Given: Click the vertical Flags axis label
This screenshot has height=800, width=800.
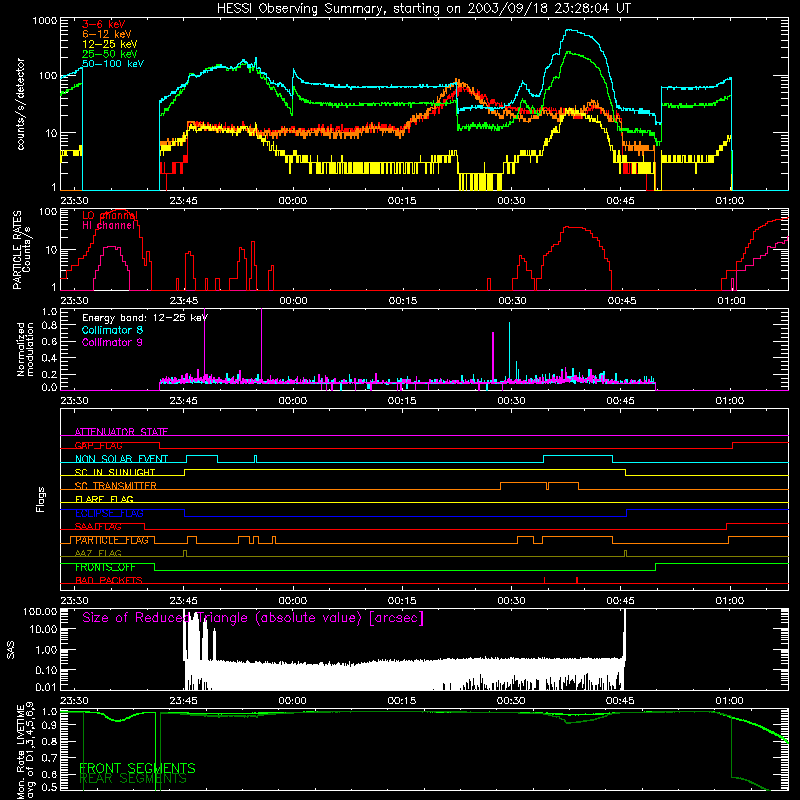Looking at the screenshot, I should [x=40, y=499].
